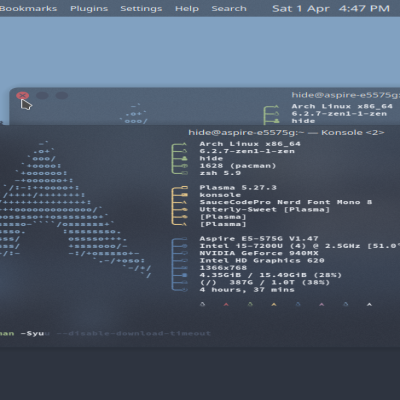The width and height of the screenshot is (400, 400).
Task: Click the memory icon beside '4.35GiB / 15.49GiB'
Action: tap(185, 275)
